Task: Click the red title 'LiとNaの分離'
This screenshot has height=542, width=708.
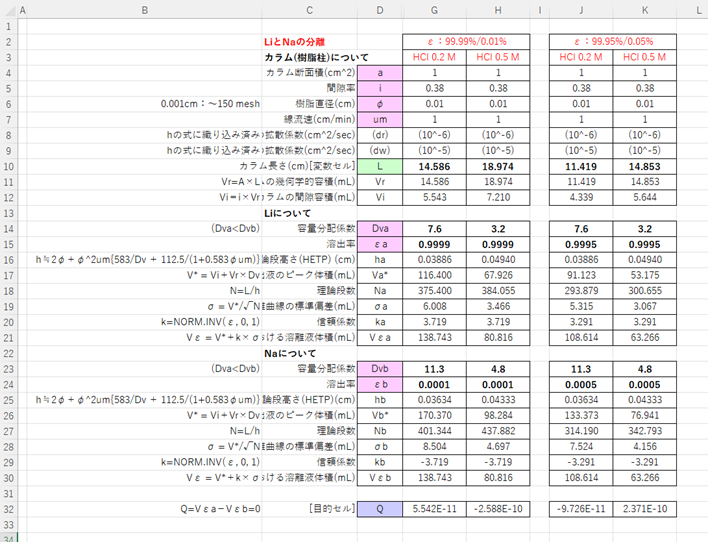Action: 294,42
